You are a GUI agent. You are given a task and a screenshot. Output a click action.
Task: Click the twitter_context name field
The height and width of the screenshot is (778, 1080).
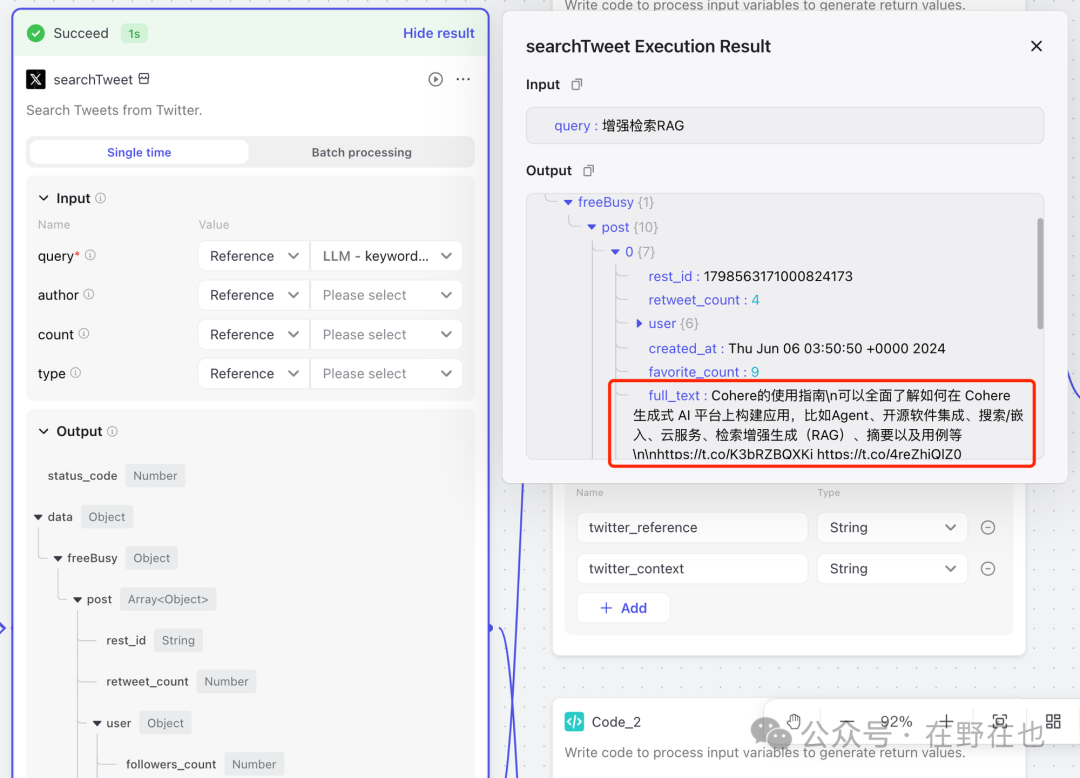tap(692, 569)
